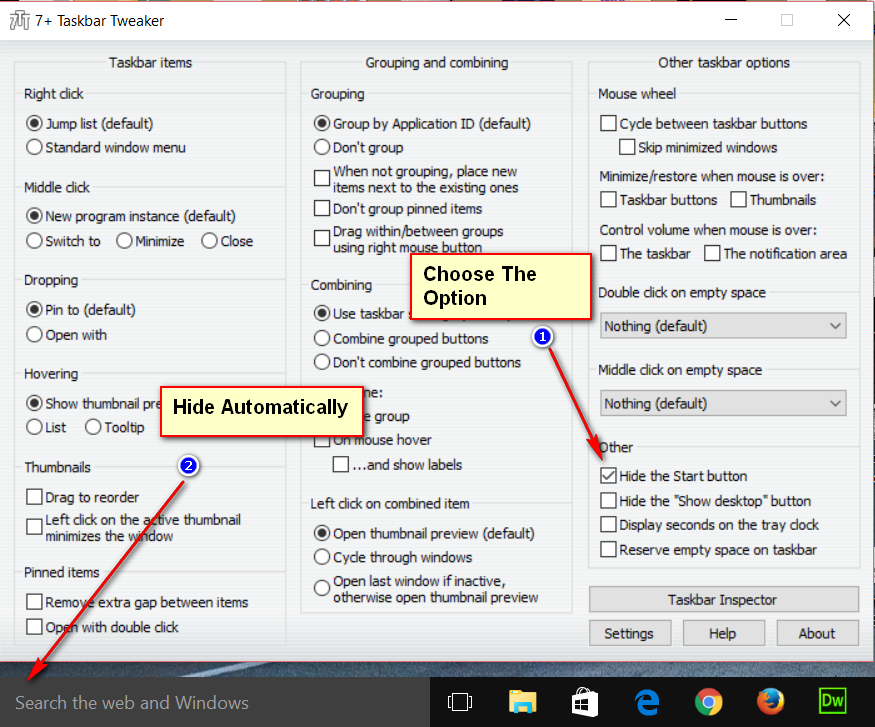Open the About dialog
This screenshot has height=727, width=875.
818,632
